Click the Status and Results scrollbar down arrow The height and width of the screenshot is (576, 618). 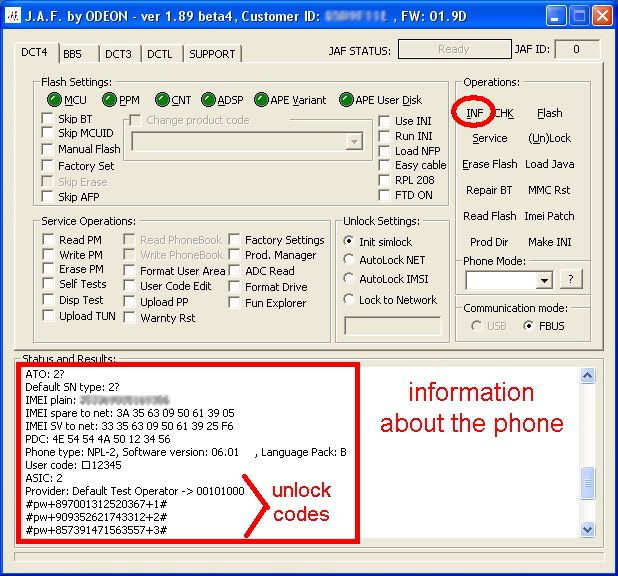pyautogui.click(x=587, y=529)
